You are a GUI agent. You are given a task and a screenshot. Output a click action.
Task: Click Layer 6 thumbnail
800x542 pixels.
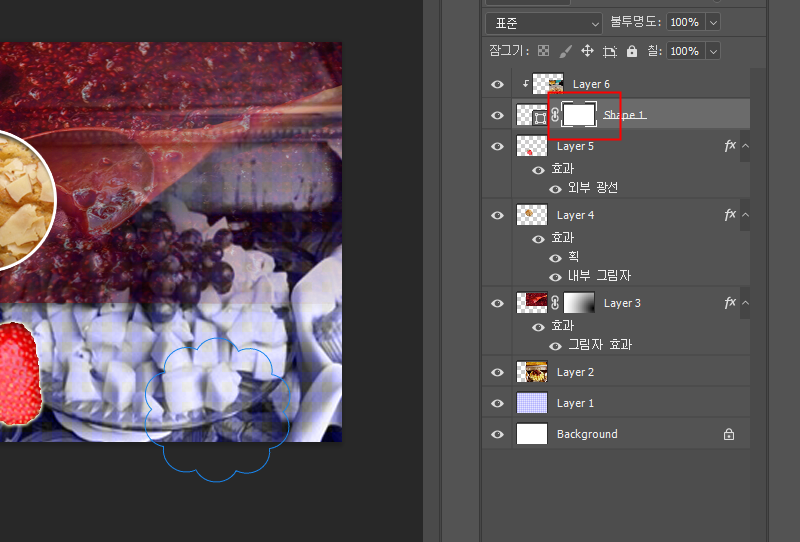click(547, 84)
